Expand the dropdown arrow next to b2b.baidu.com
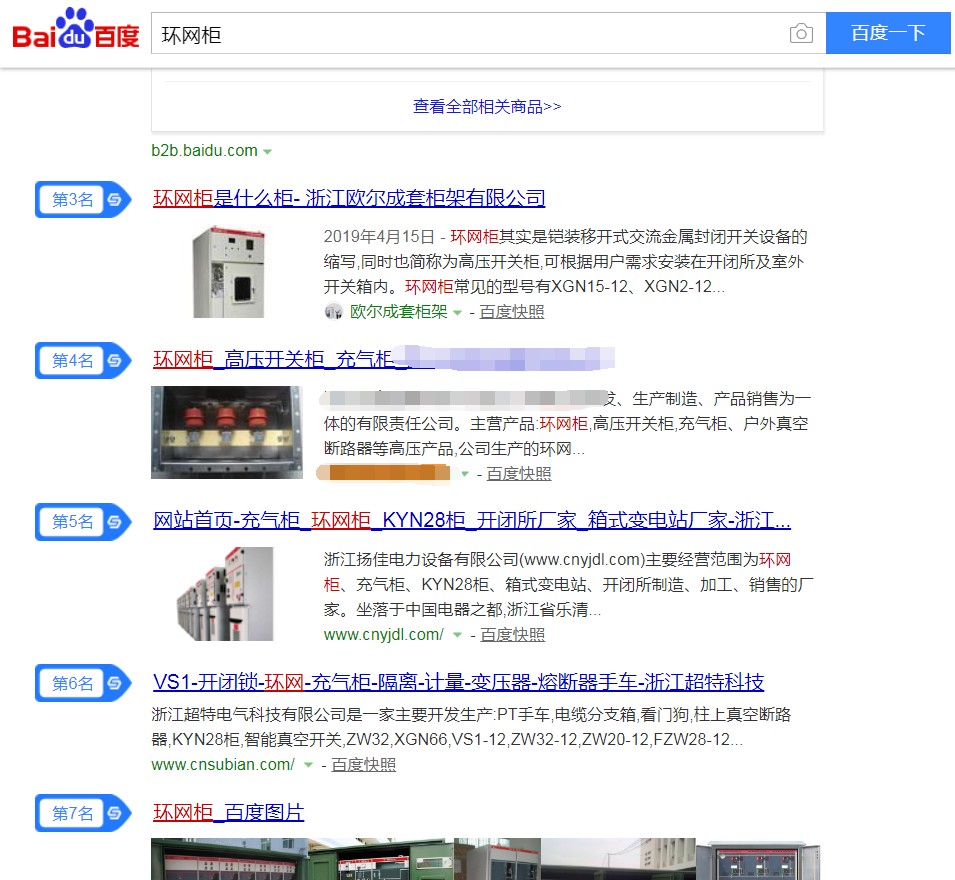955x880 pixels. [x=267, y=152]
